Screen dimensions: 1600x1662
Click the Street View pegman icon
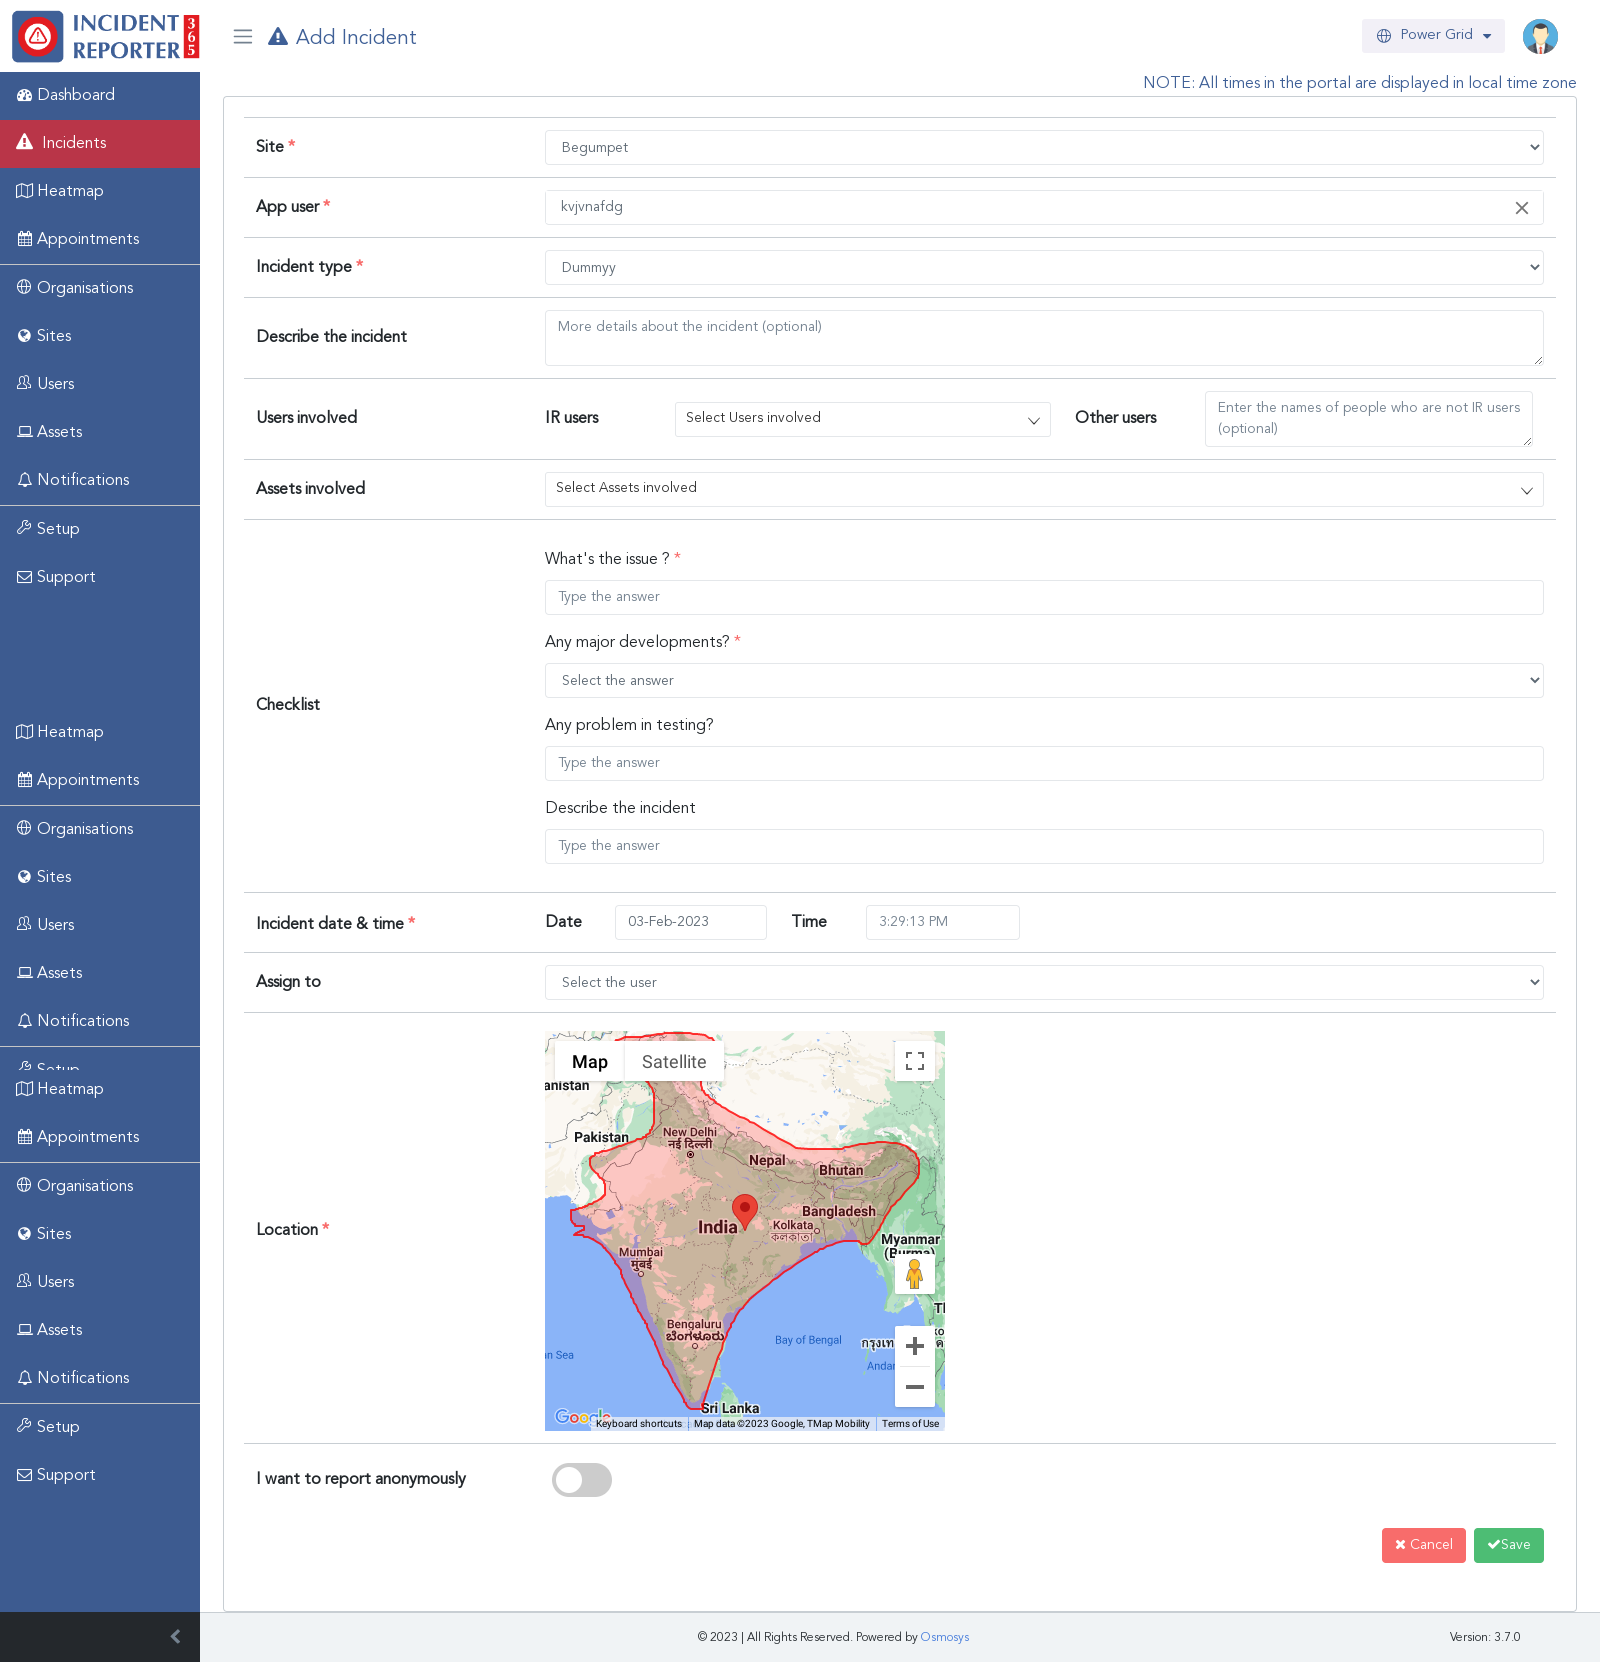click(914, 1274)
